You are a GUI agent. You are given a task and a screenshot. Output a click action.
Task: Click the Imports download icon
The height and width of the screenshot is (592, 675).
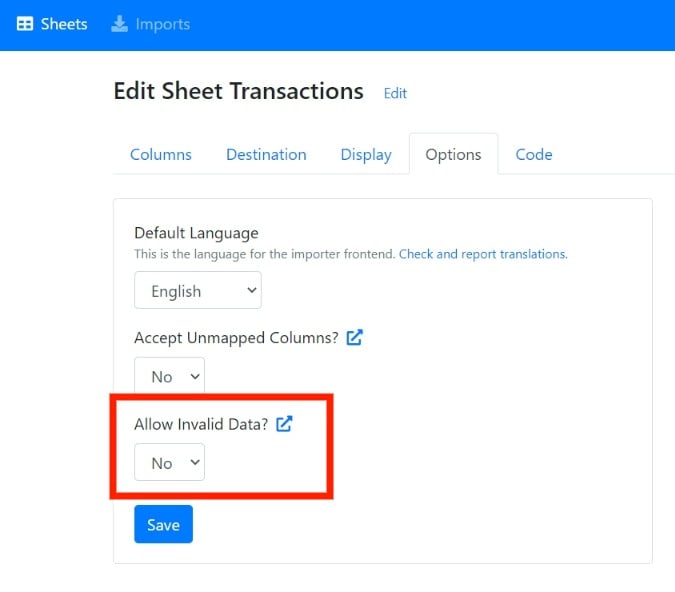119,24
